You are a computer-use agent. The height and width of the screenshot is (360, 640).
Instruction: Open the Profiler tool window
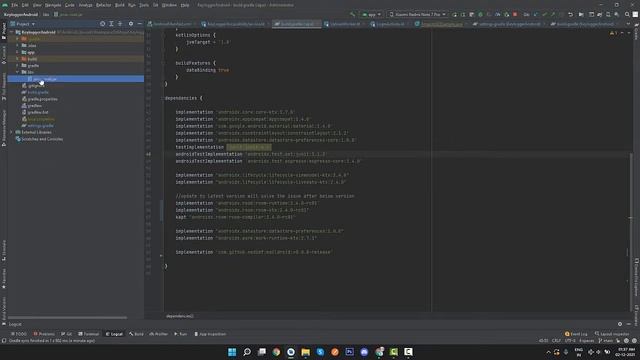(158, 334)
